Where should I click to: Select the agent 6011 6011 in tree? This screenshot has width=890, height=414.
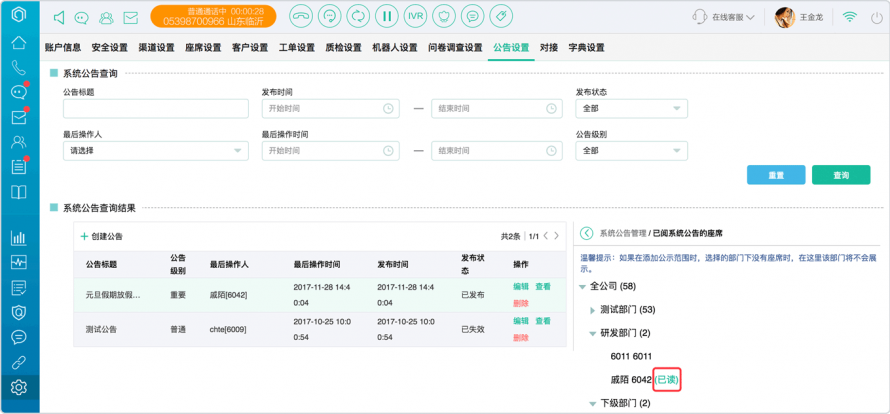pos(631,356)
